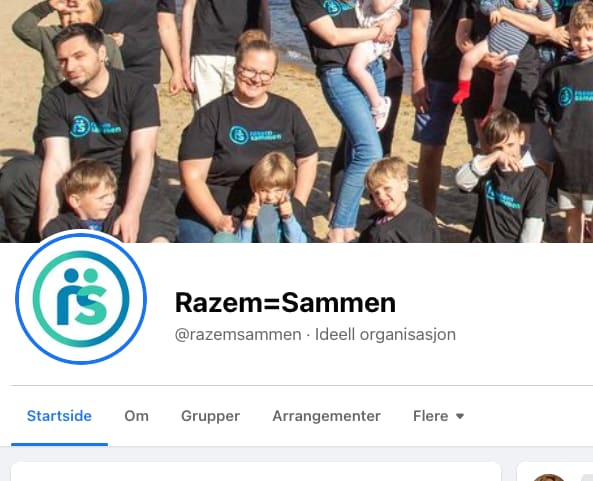Open the Razem=Sammen round profile logo
593x481 pixels.
tap(81, 298)
